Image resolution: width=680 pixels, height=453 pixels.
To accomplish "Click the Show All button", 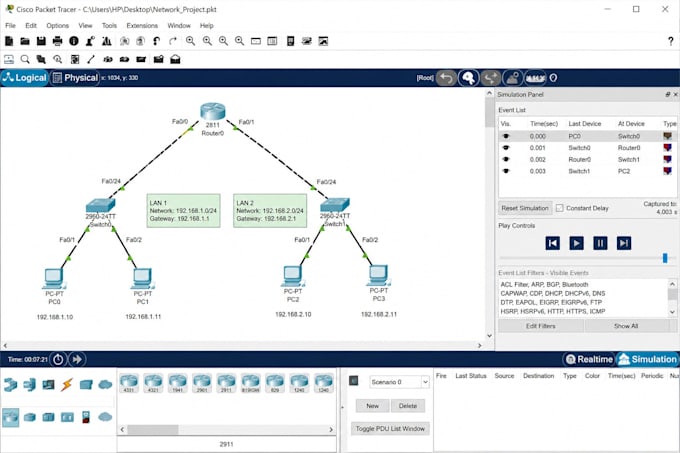I will [x=626, y=326].
